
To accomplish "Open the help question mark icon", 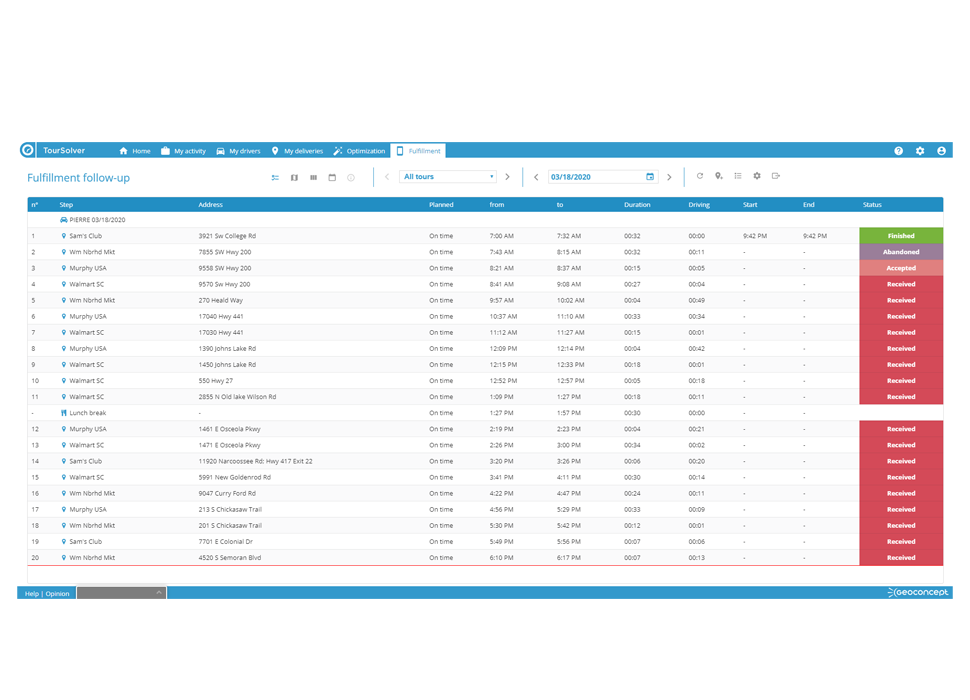I will coord(898,151).
